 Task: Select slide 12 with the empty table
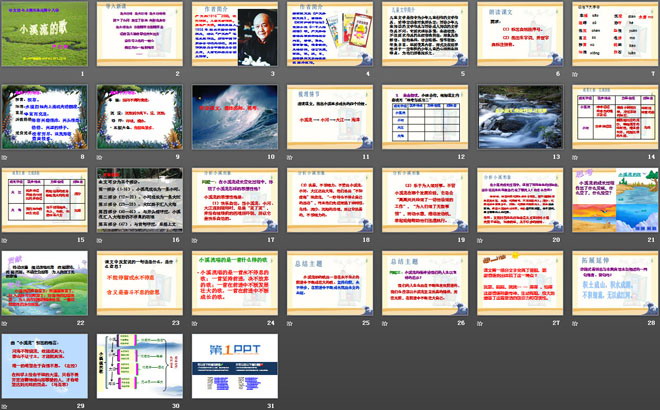pos(425,117)
